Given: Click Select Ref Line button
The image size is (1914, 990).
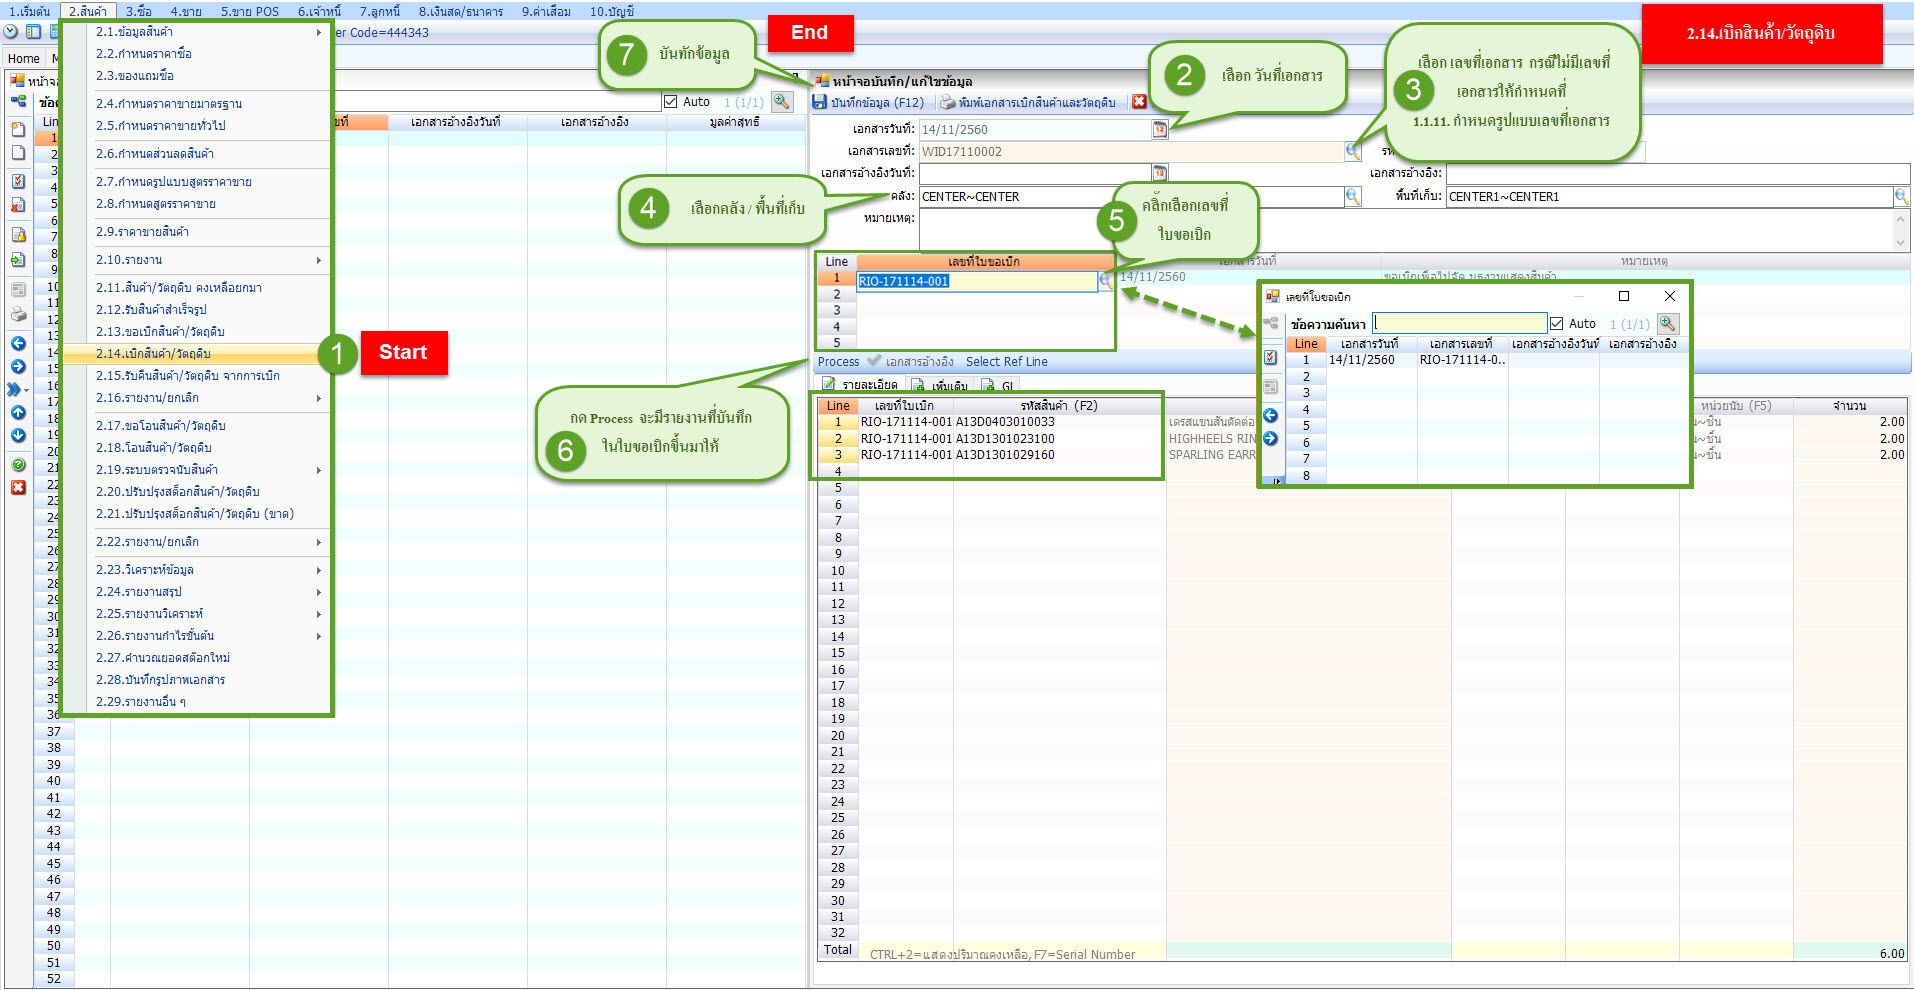Looking at the screenshot, I should coord(1006,362).
